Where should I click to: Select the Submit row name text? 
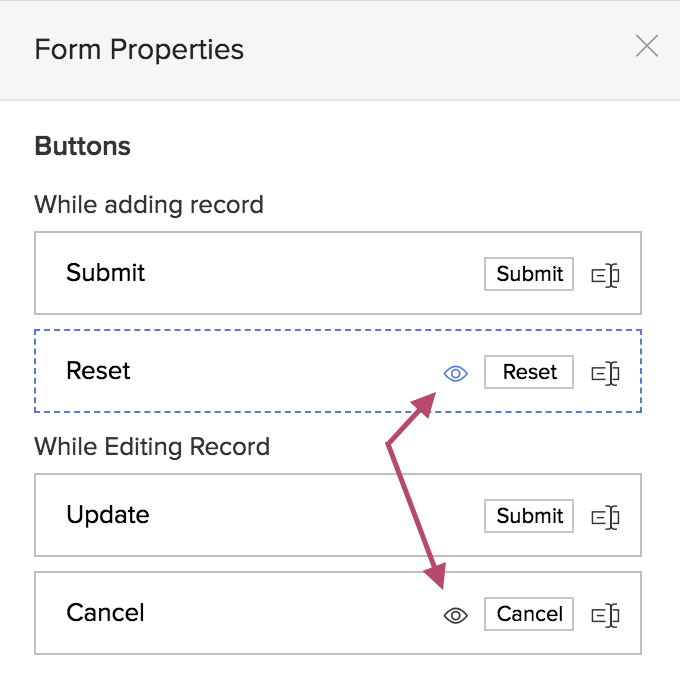pos(105,273)
